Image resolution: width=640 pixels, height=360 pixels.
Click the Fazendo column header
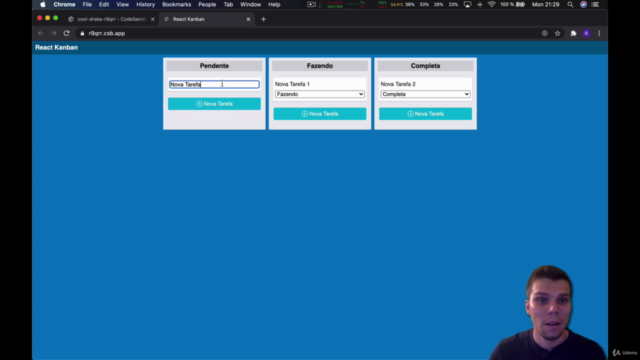[x=320, y=66]
